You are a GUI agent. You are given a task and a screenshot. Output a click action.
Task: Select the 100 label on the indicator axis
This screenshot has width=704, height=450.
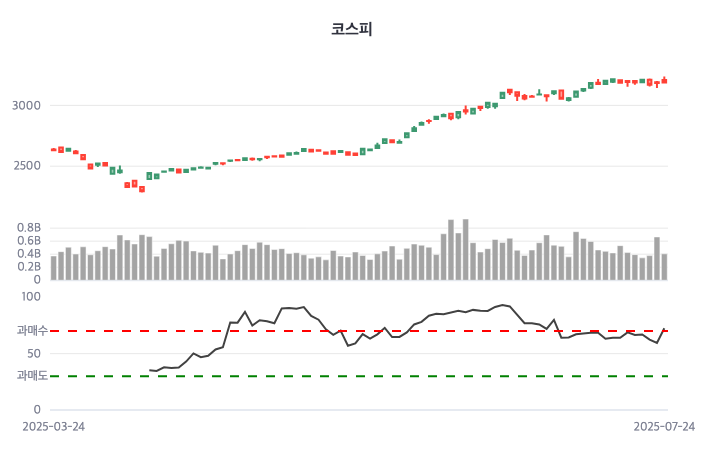pyautogui.click(x=31, y=296)
